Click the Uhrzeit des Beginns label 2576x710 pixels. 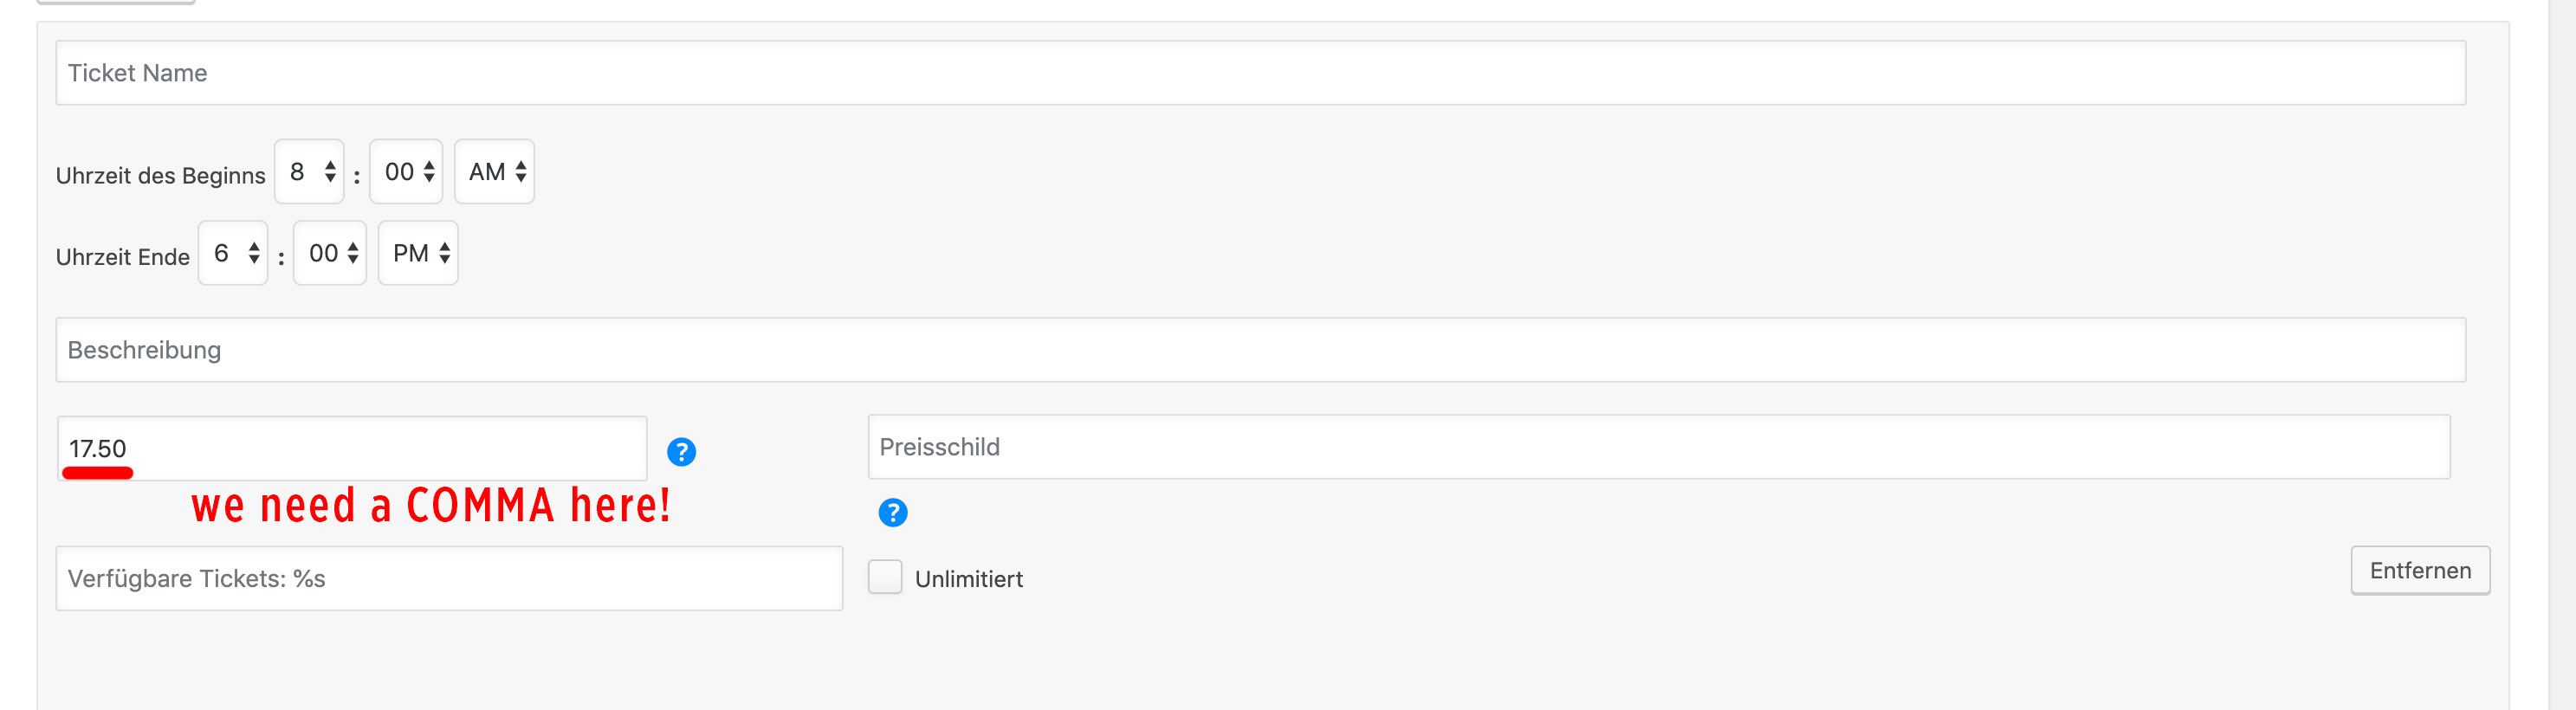click(160, 176)
